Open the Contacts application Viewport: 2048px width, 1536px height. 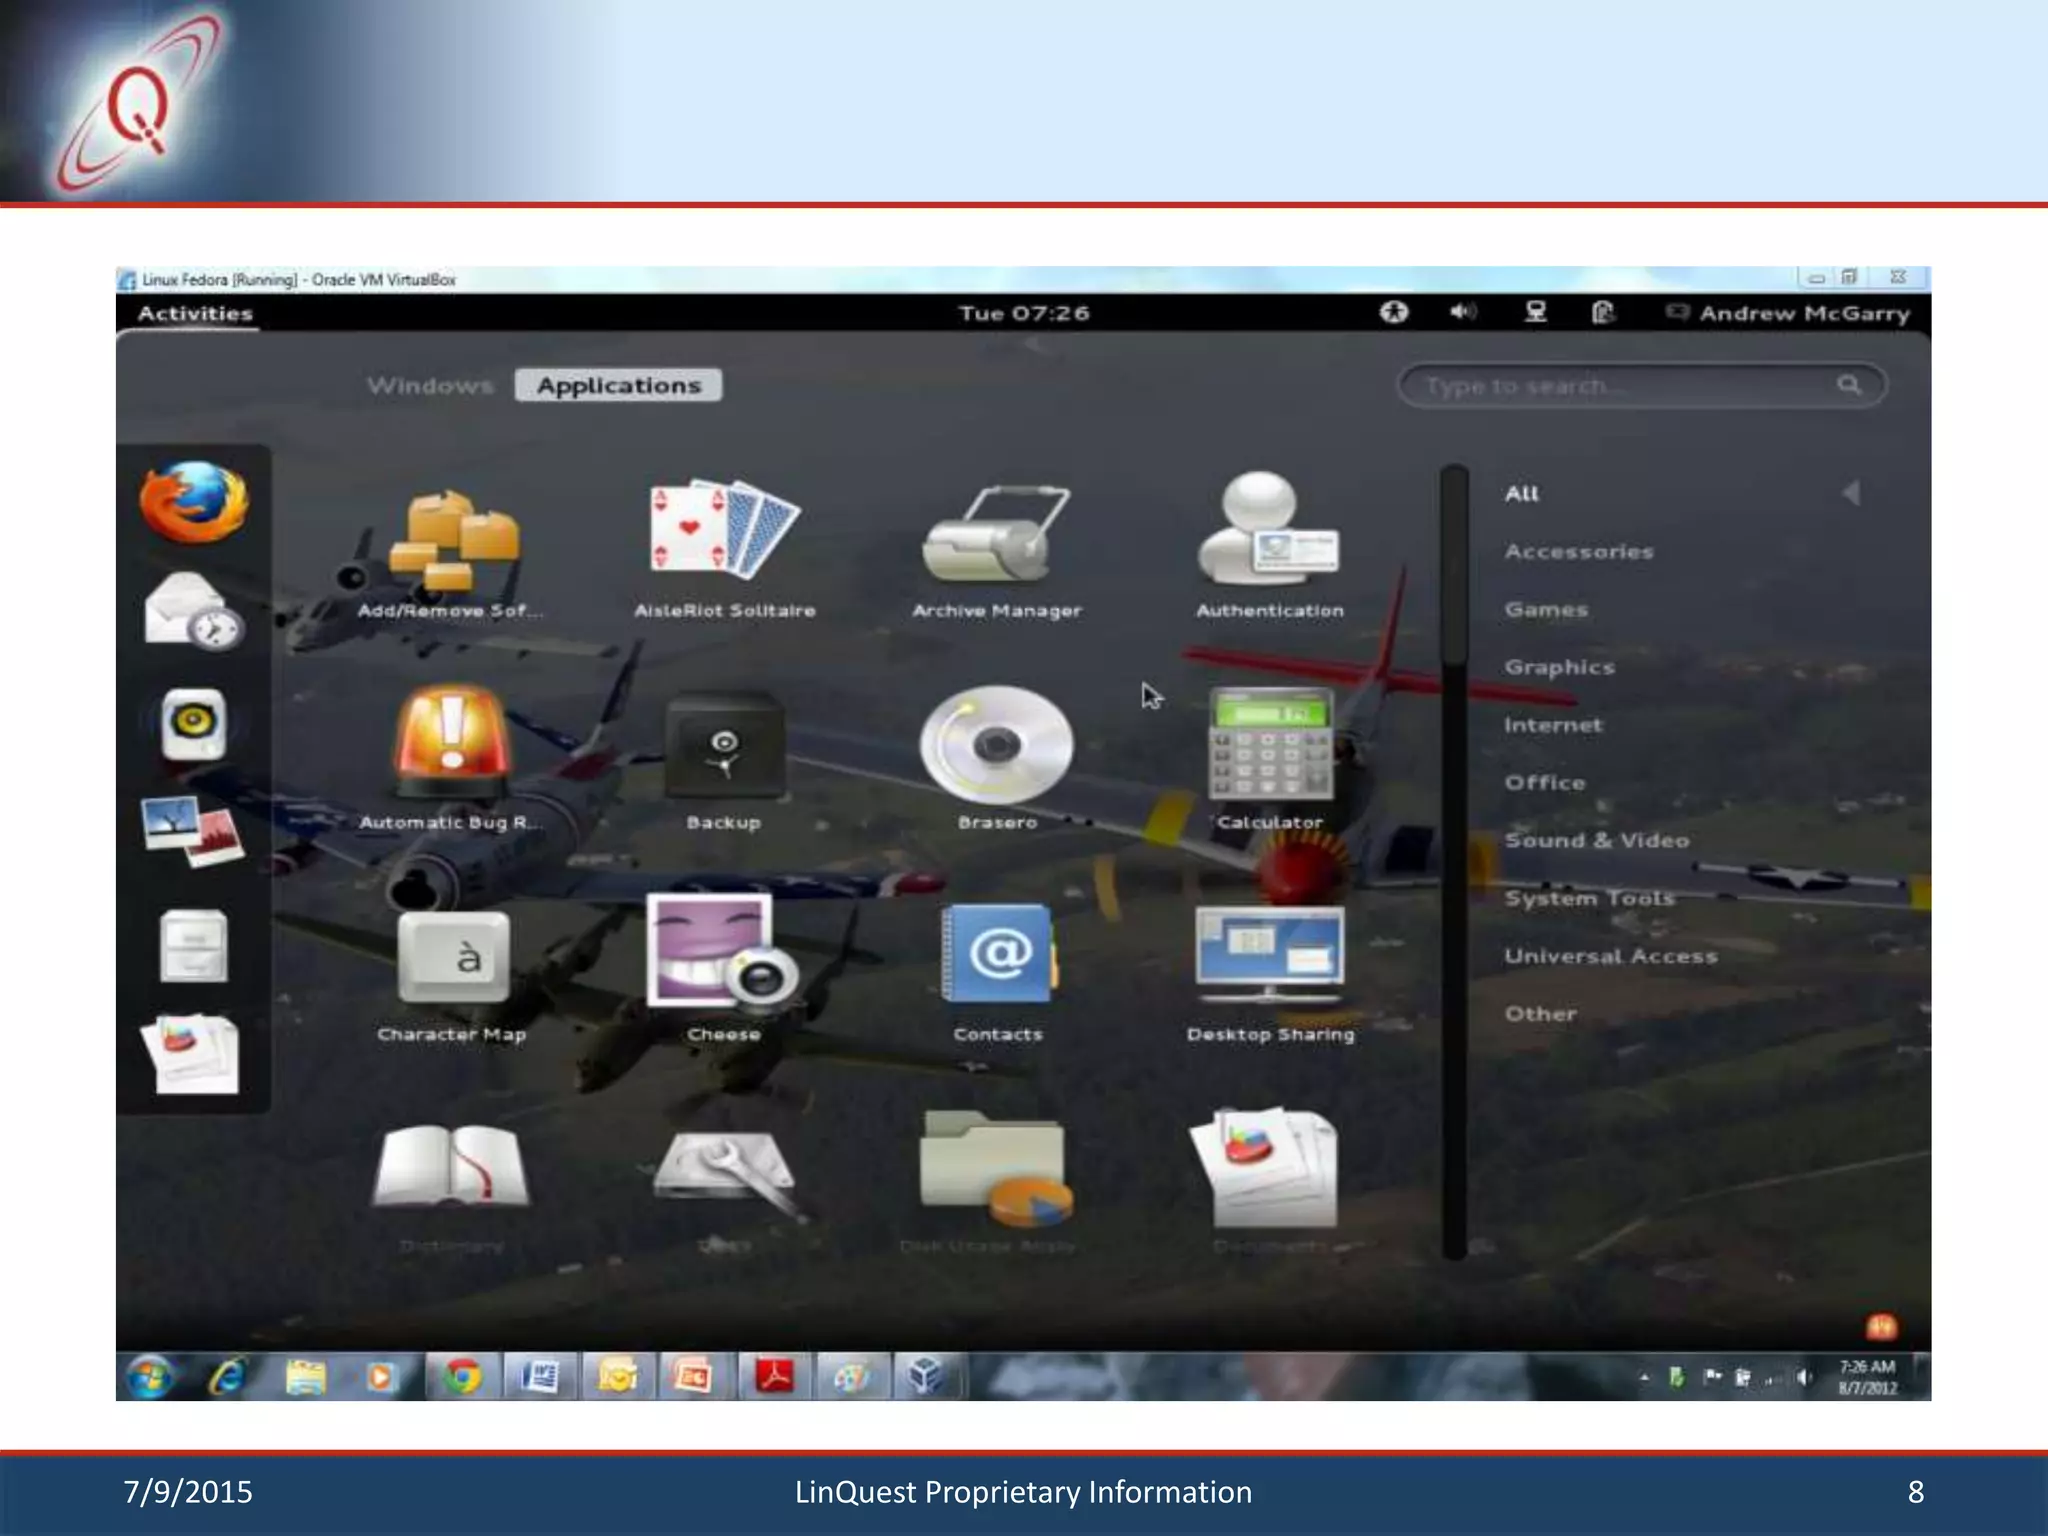point(996,956)
